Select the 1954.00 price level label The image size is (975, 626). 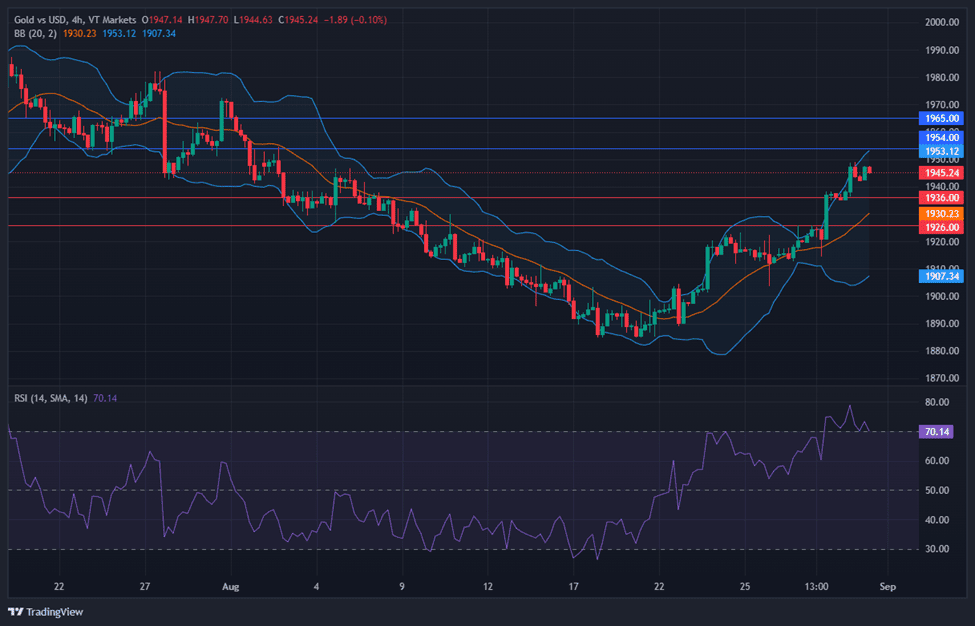940,138
